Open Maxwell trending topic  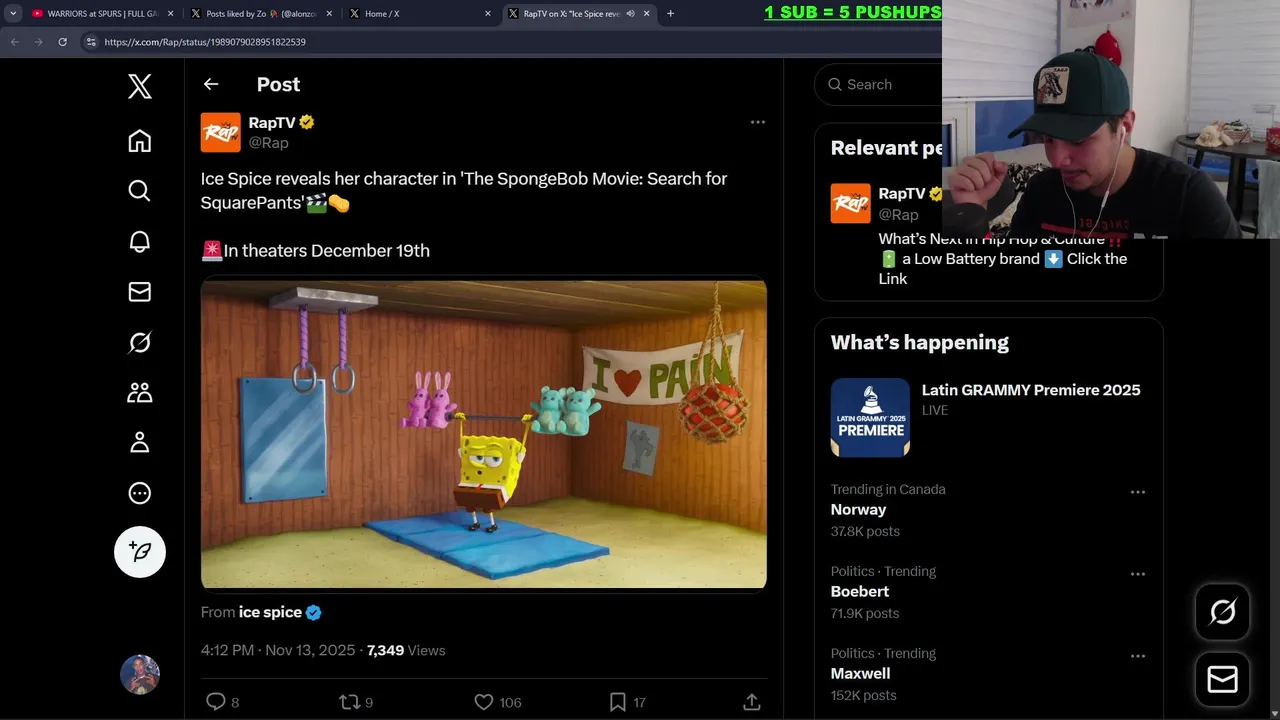coord(861,674)
